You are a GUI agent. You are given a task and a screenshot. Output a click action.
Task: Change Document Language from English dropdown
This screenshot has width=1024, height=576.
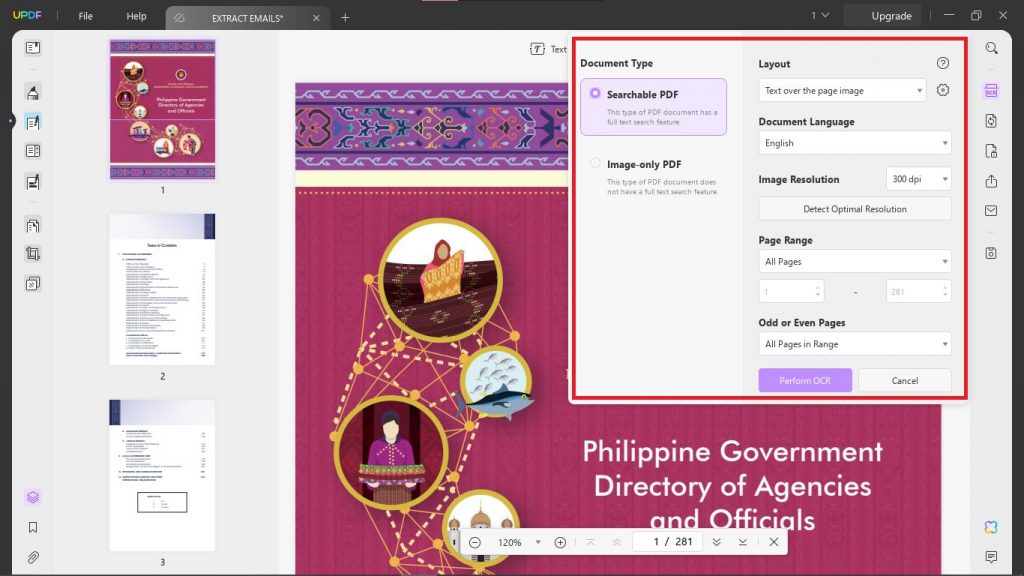point(855,142)
